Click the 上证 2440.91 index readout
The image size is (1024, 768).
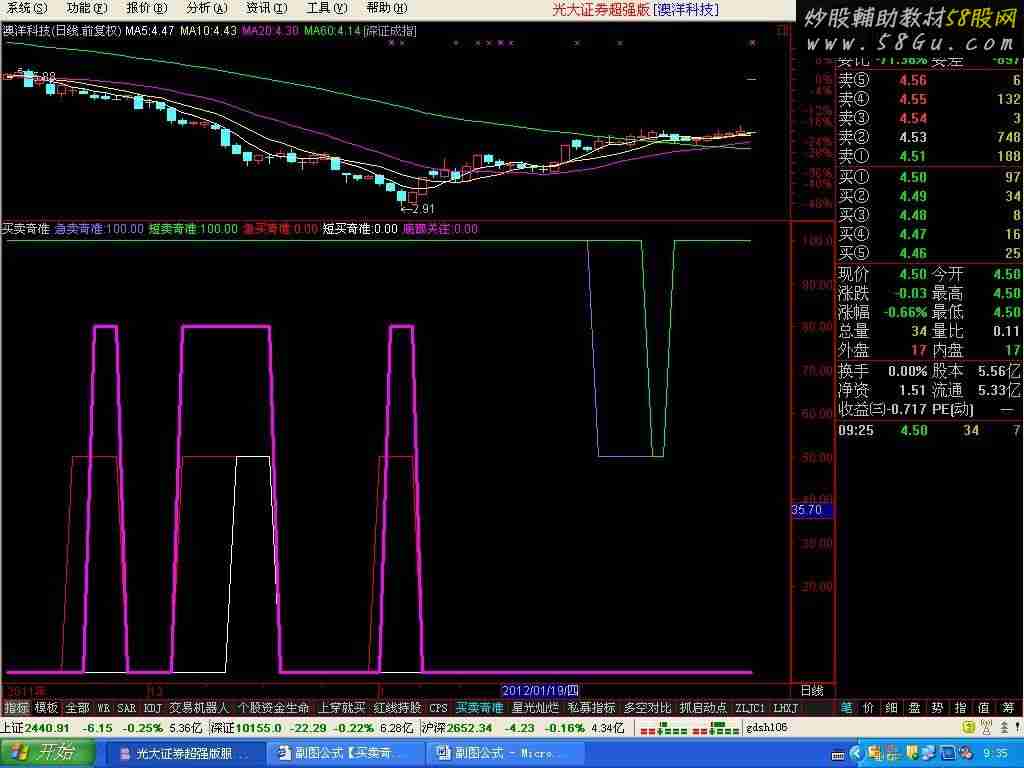(101, 728)
